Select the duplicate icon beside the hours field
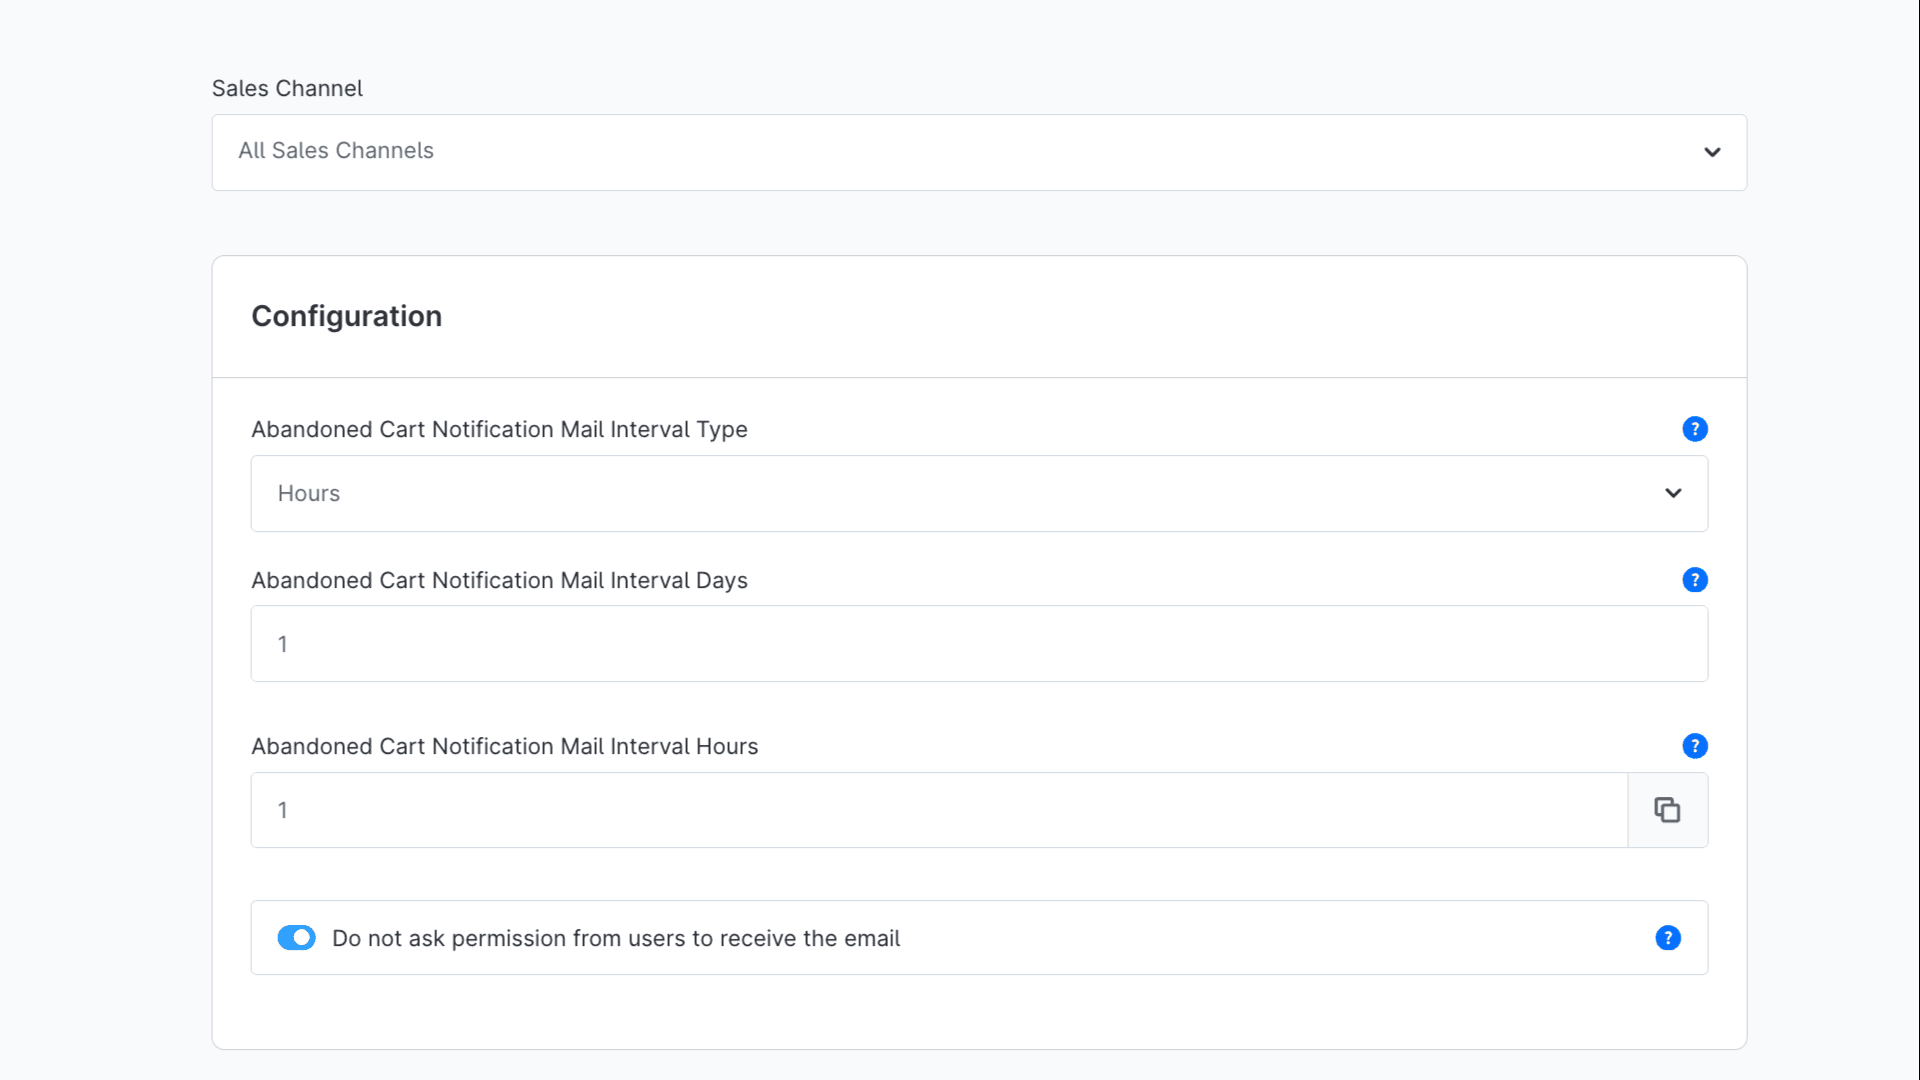Screen dimensions: 1920x1080 (x=1667, y=809)
